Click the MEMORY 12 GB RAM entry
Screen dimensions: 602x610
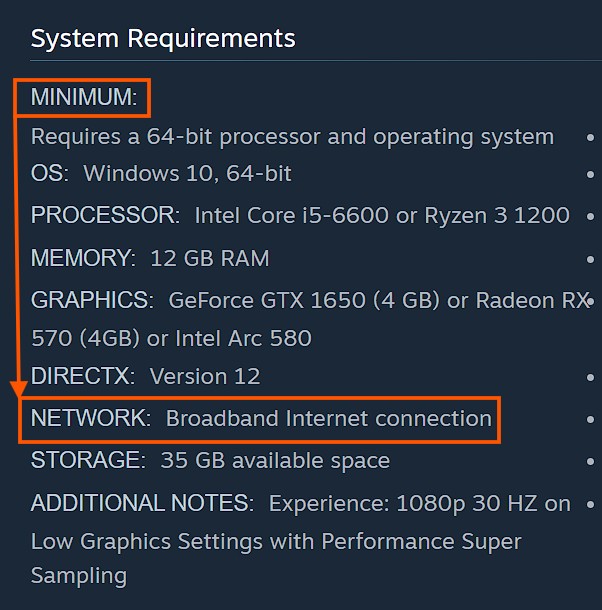(150, 258)
